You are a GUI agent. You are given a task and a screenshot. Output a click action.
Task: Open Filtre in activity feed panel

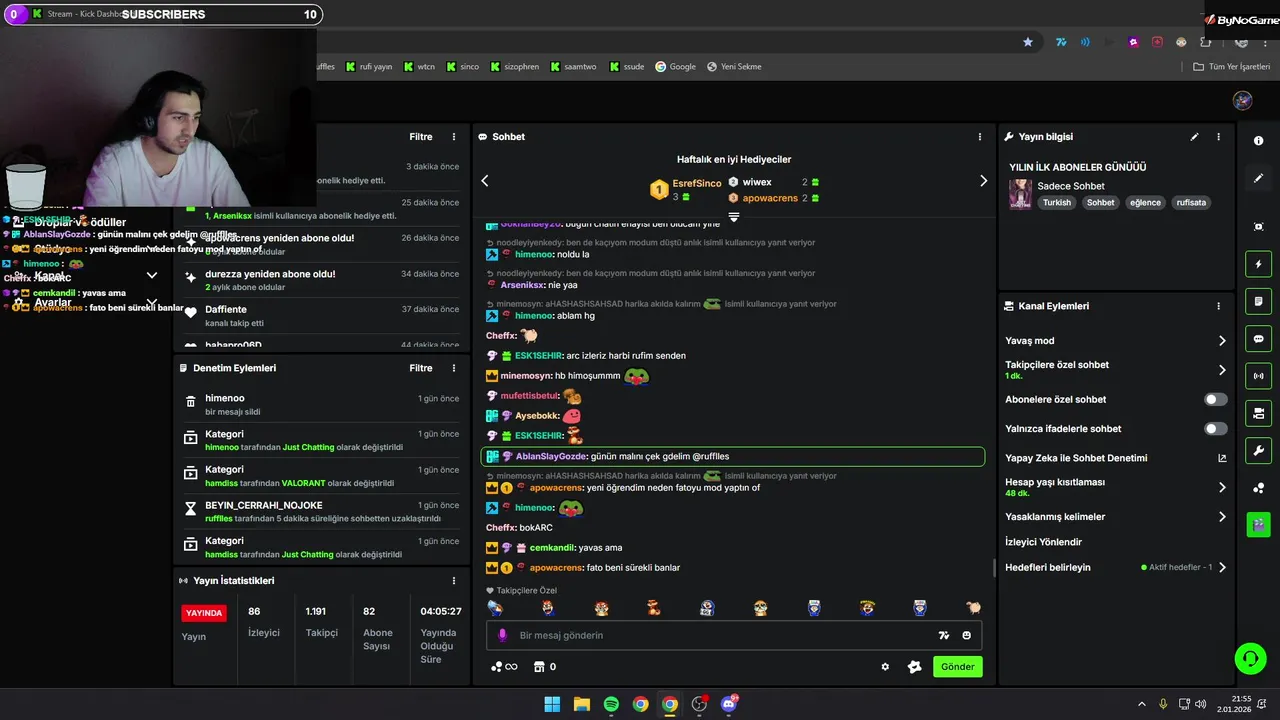[421, 137]
